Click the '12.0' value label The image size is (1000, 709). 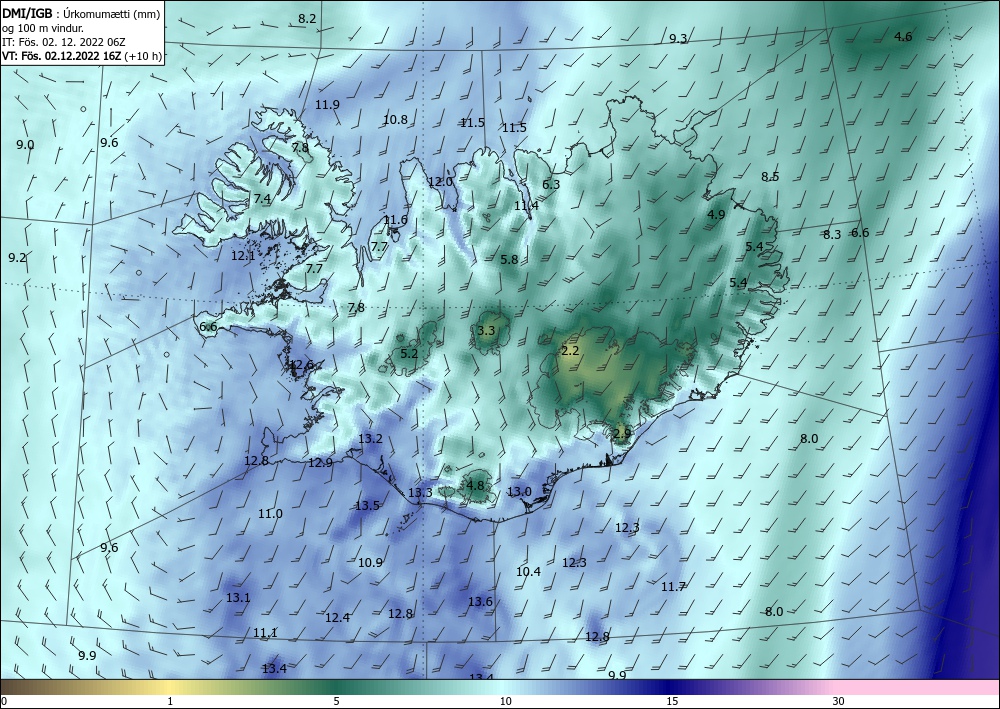[440, 182]
